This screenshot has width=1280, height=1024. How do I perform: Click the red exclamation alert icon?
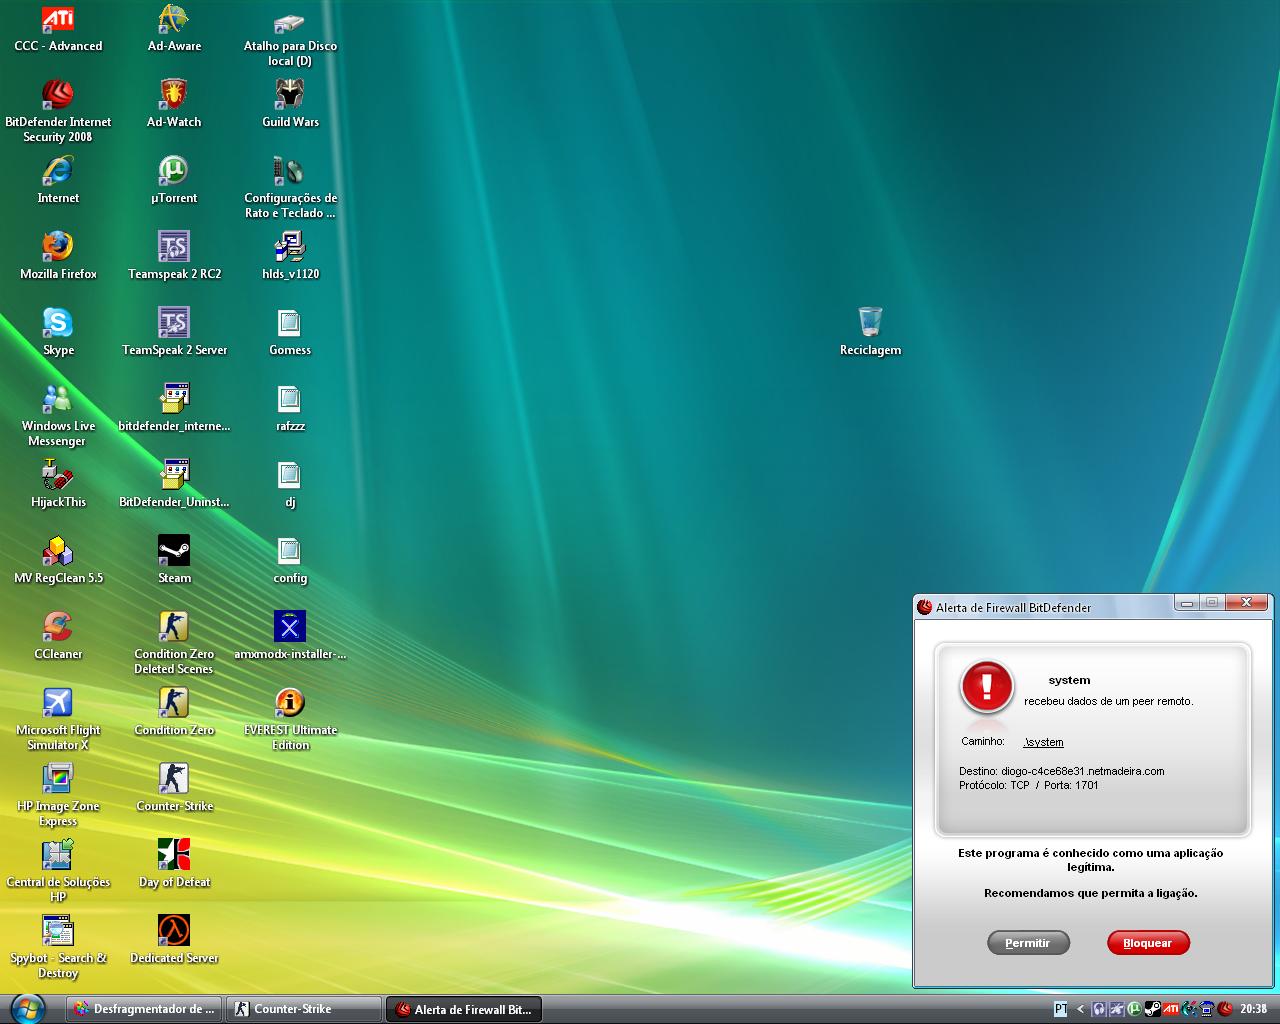click(x=987, y=686)
